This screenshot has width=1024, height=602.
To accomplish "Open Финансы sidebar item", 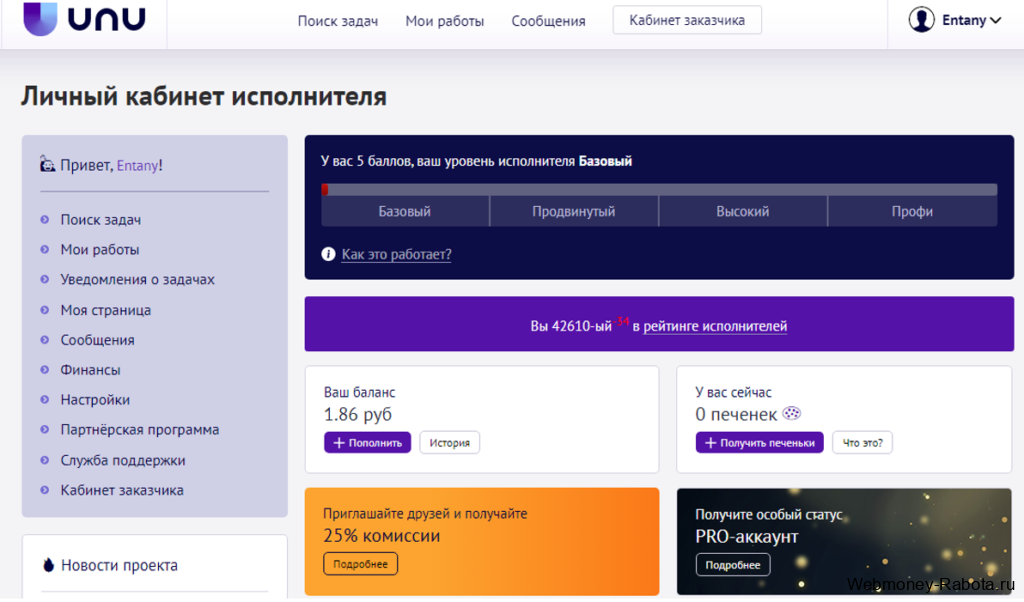I will [90, 370].
